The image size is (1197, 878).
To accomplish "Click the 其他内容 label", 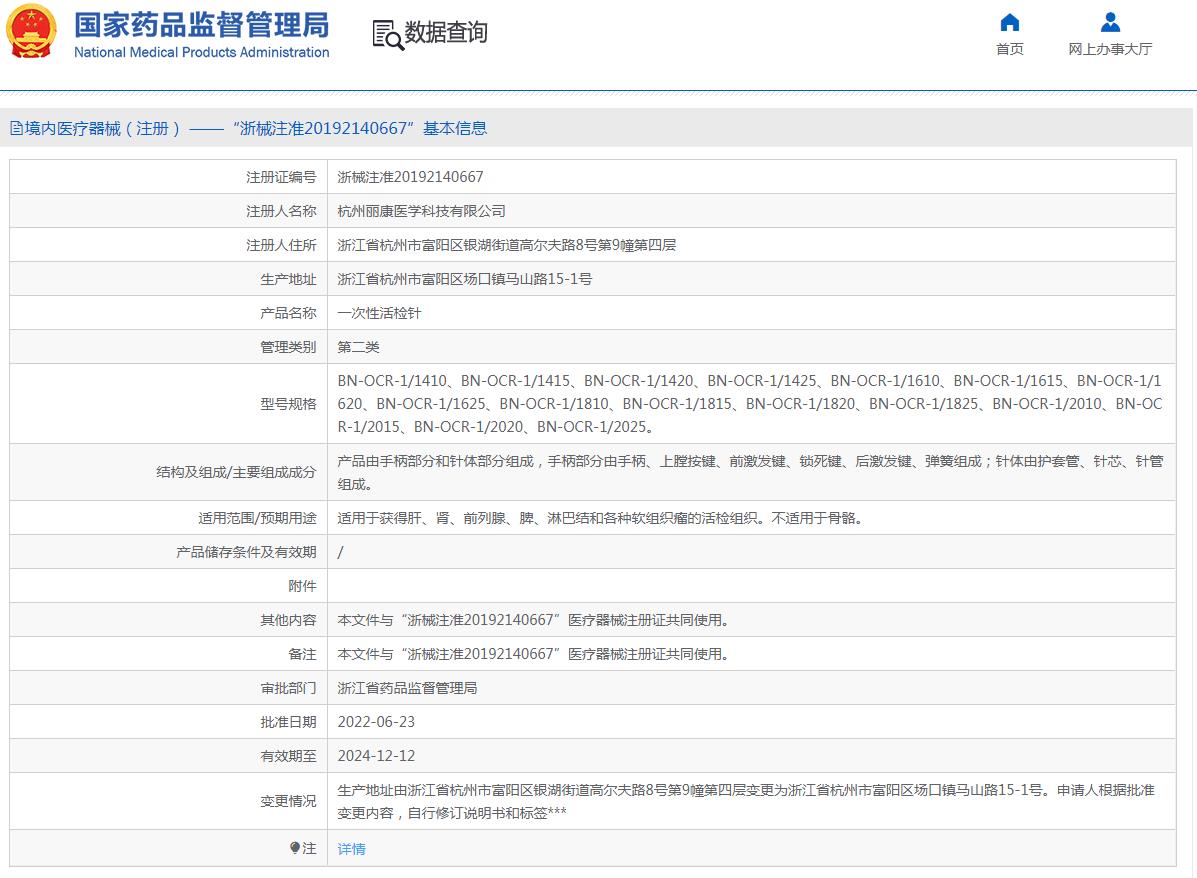I will click(288, 620).
